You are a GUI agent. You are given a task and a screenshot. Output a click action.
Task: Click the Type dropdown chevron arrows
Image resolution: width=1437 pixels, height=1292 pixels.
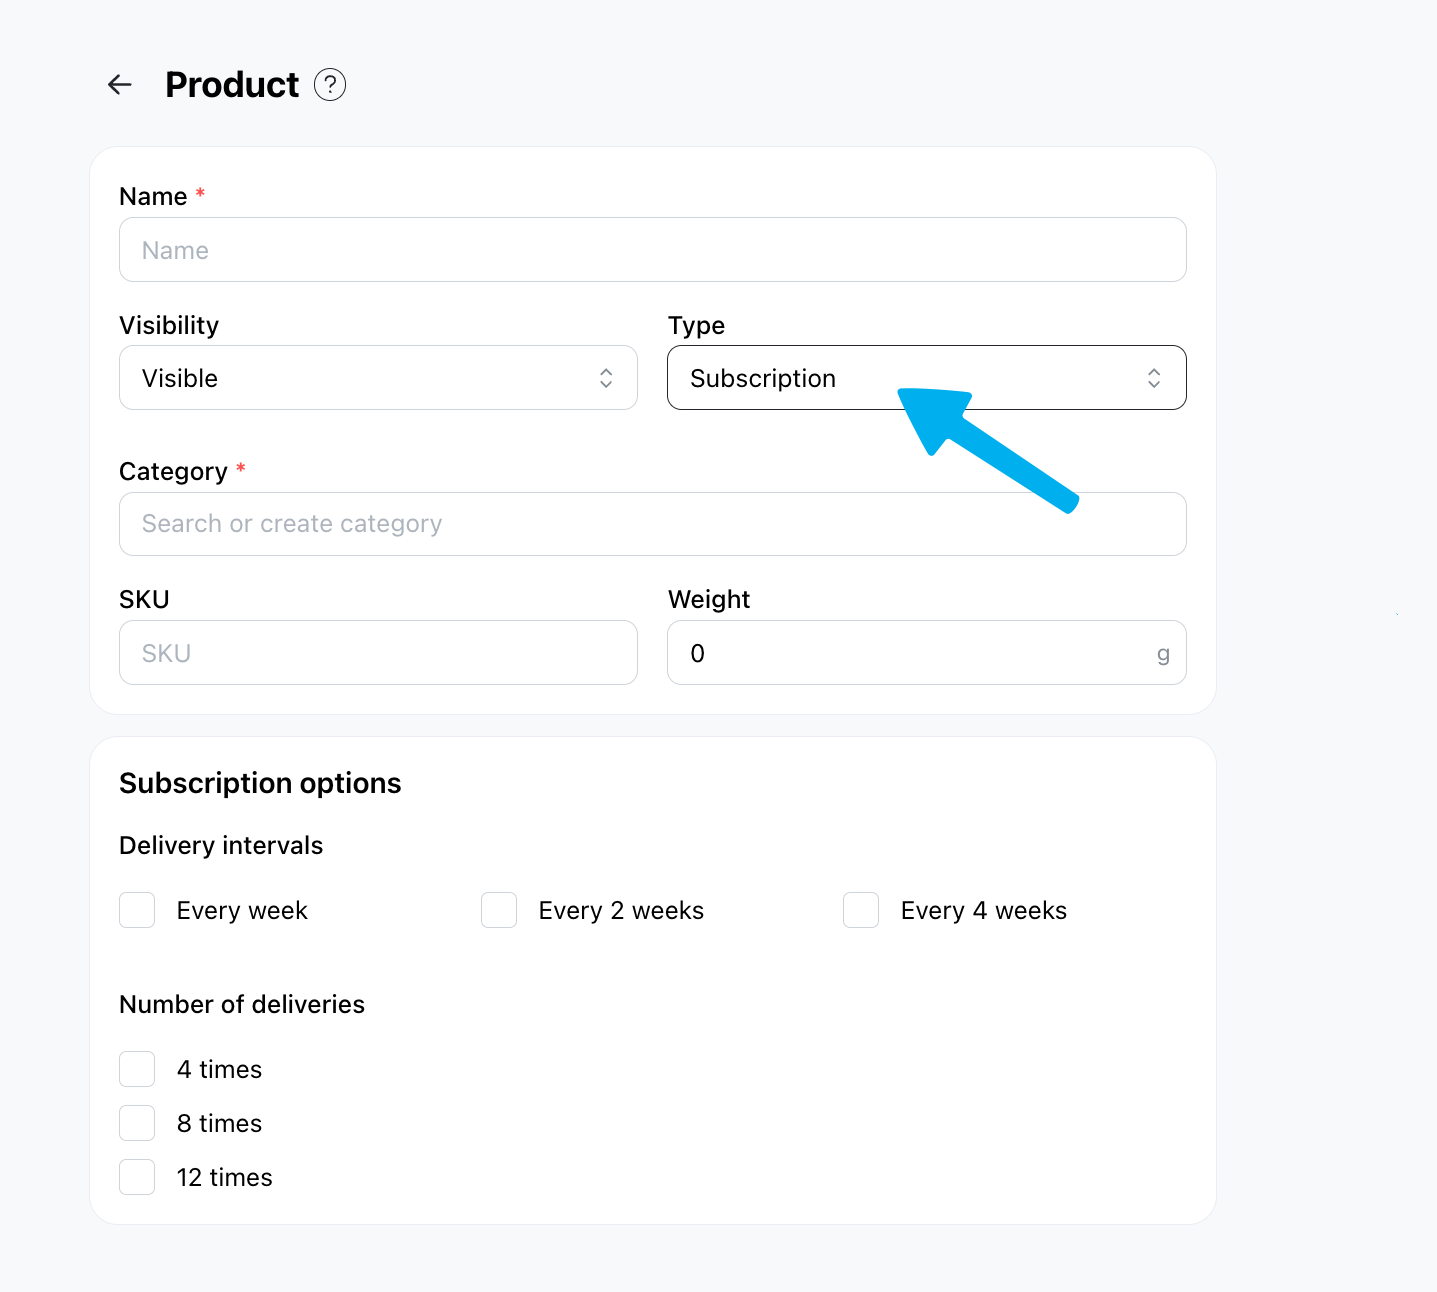click(x=1154, y=378)
